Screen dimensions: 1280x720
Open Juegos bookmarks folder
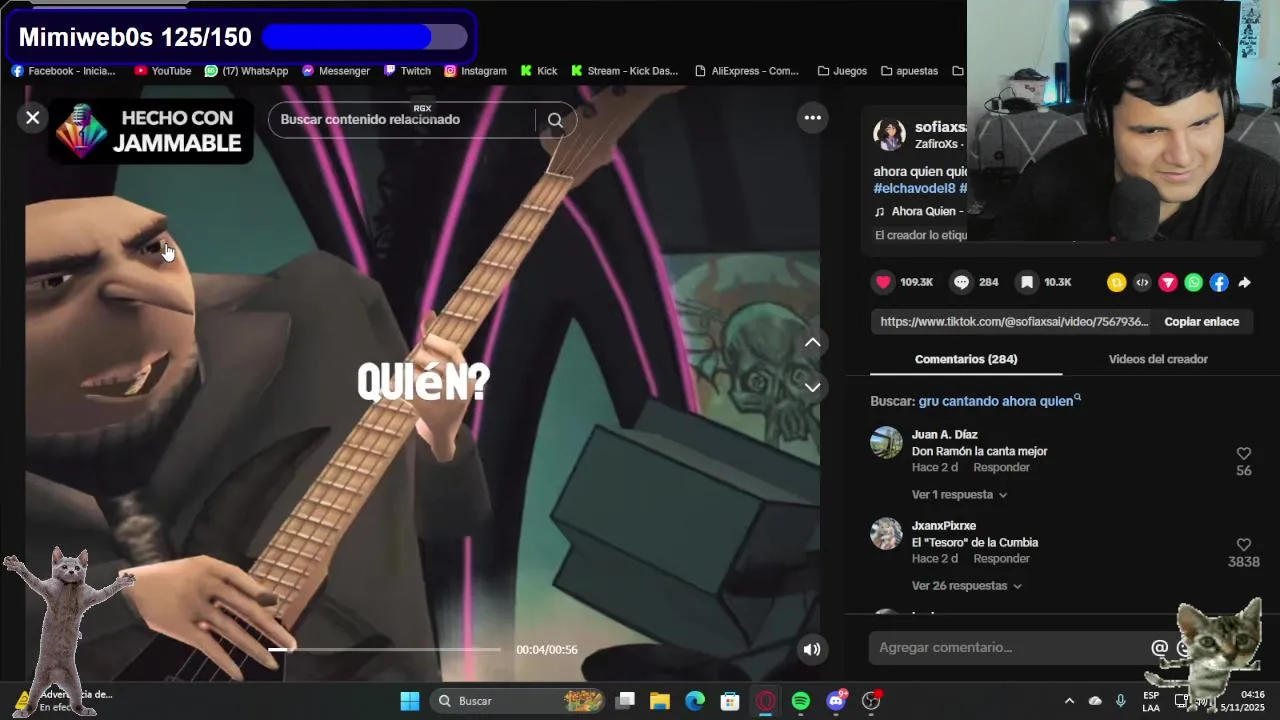842,71
